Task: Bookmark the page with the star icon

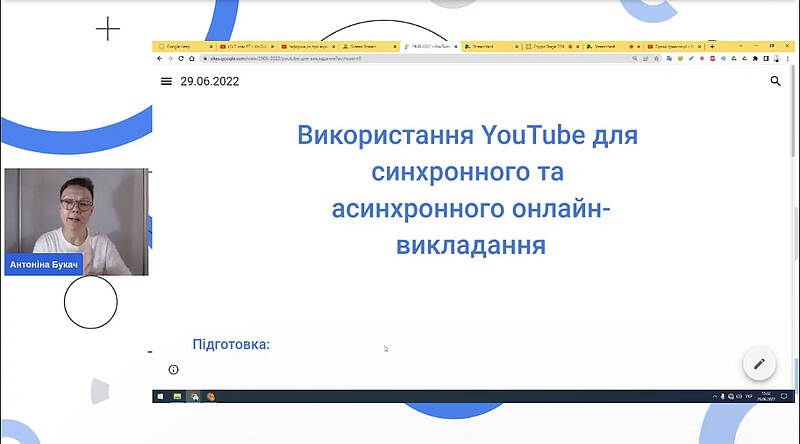Action: pos(657,59)
